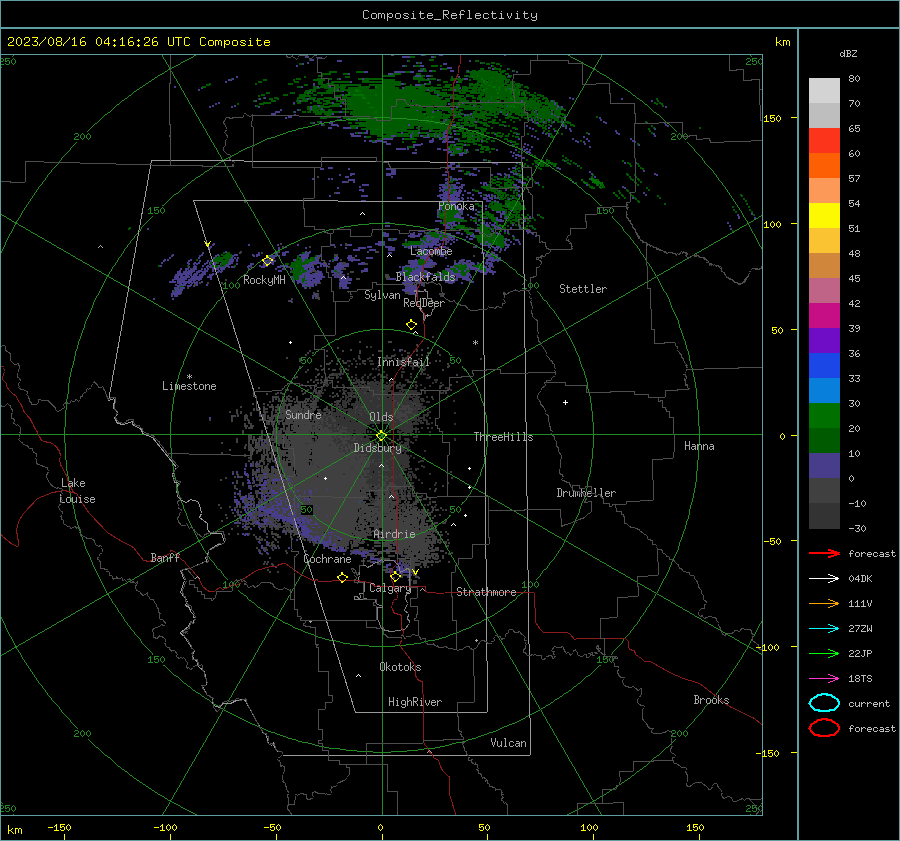Click the Cochrane city label

point(327,559)
